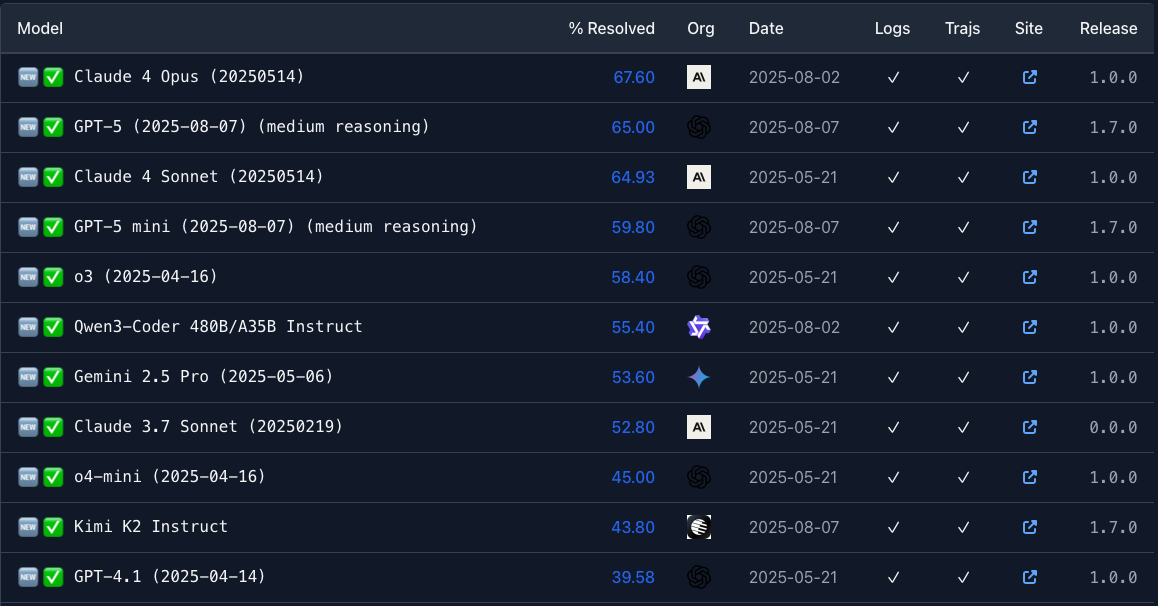Open the site link for Claude 3.7 Sonnet
The width and height of the screenshot is (1158, 606).
pos(1029,427)
